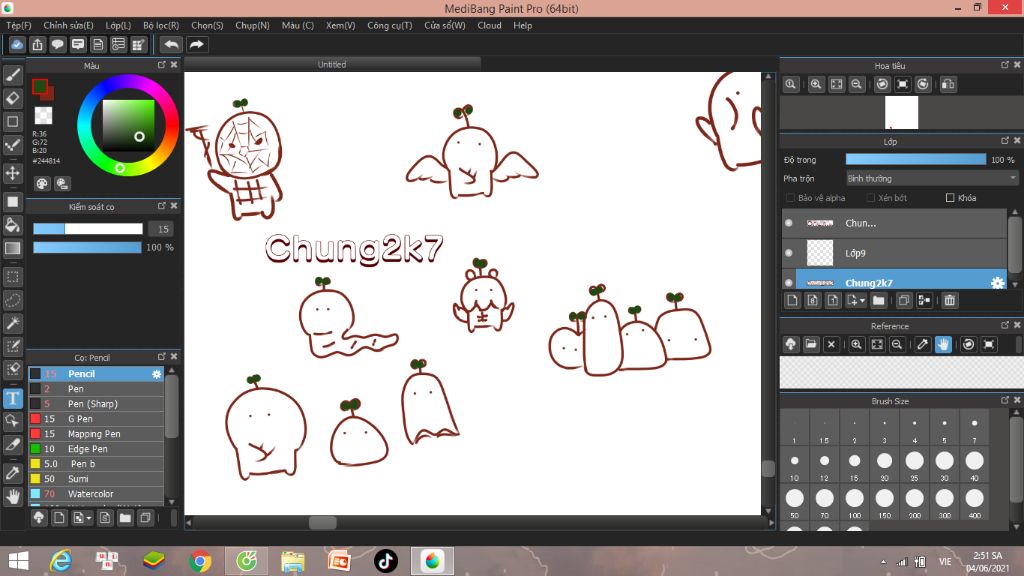This screenshot has width=1024, height=576.
Task: Enable the Khóa lock checkbox
Action: 950,198
